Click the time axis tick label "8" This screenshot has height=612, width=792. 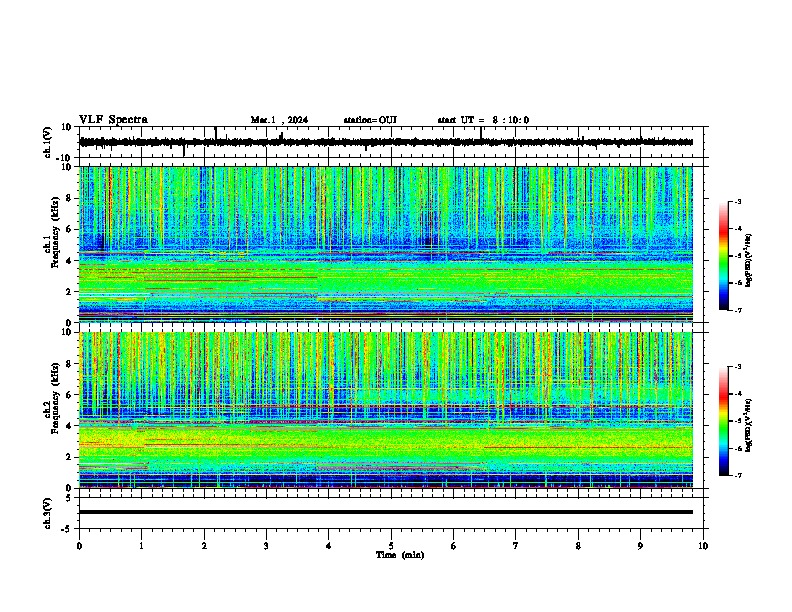578,546
